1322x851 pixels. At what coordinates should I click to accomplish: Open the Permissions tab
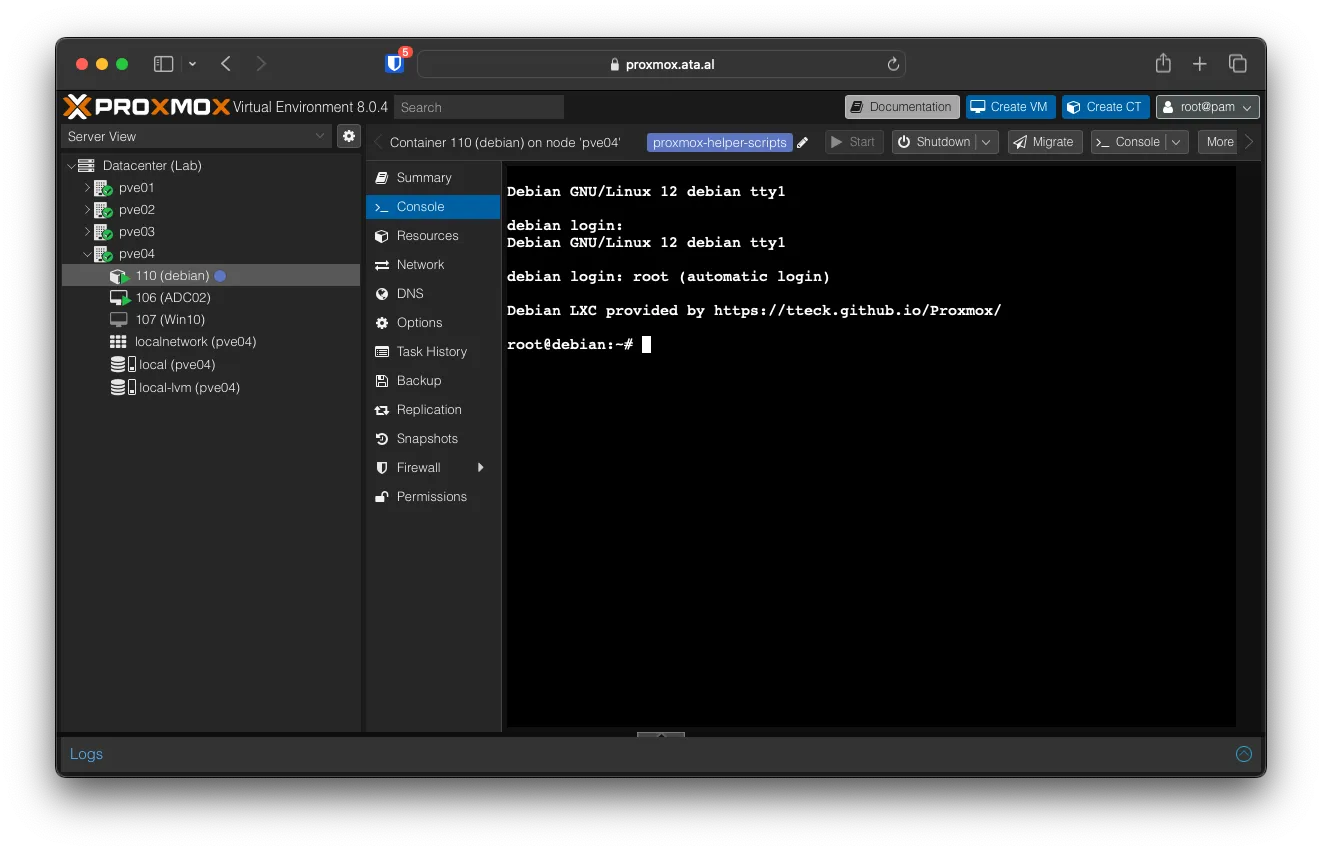(x=433, y=497)
